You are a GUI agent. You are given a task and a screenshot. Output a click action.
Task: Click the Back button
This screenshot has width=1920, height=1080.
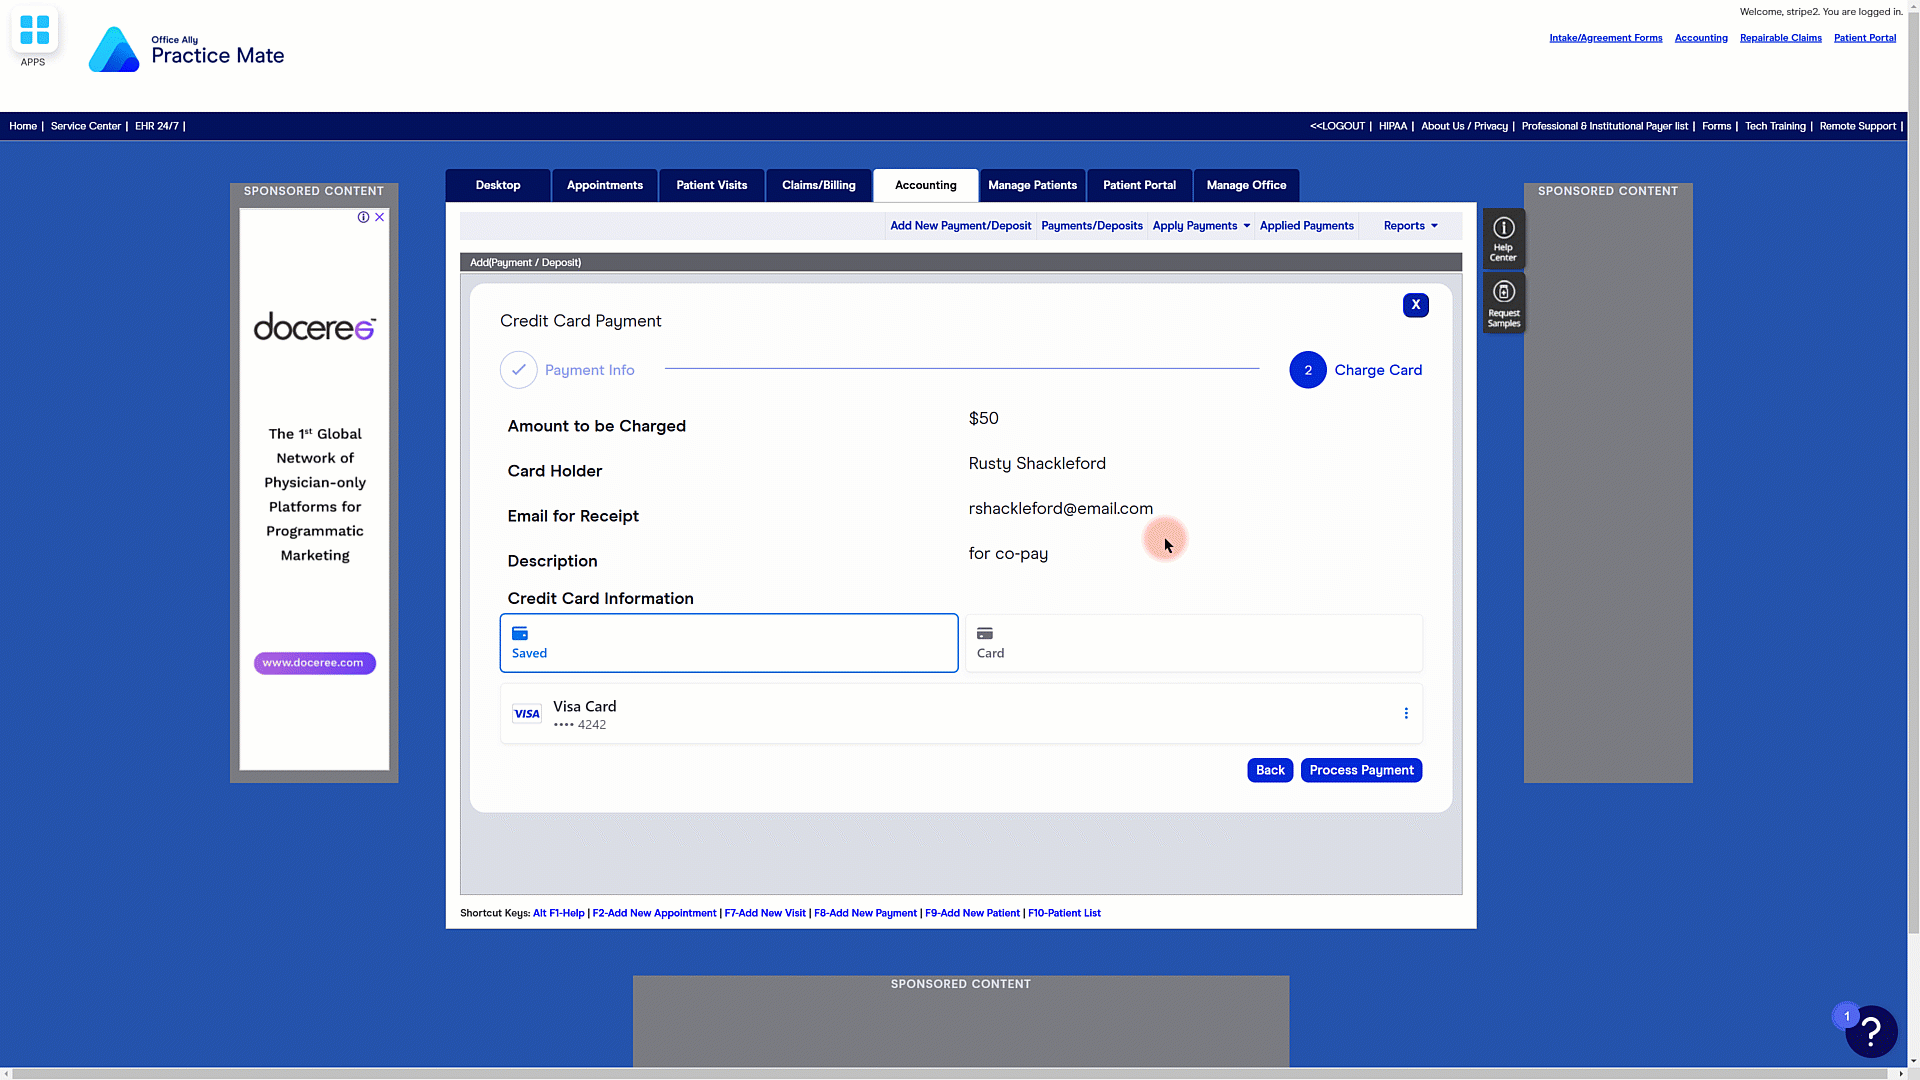coord(1269,770)
